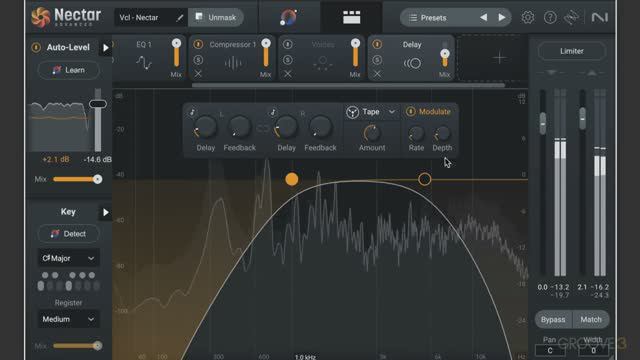Remove the Compressor 1 module
Viewport: 640px width, 360px height.
[198, 74]
